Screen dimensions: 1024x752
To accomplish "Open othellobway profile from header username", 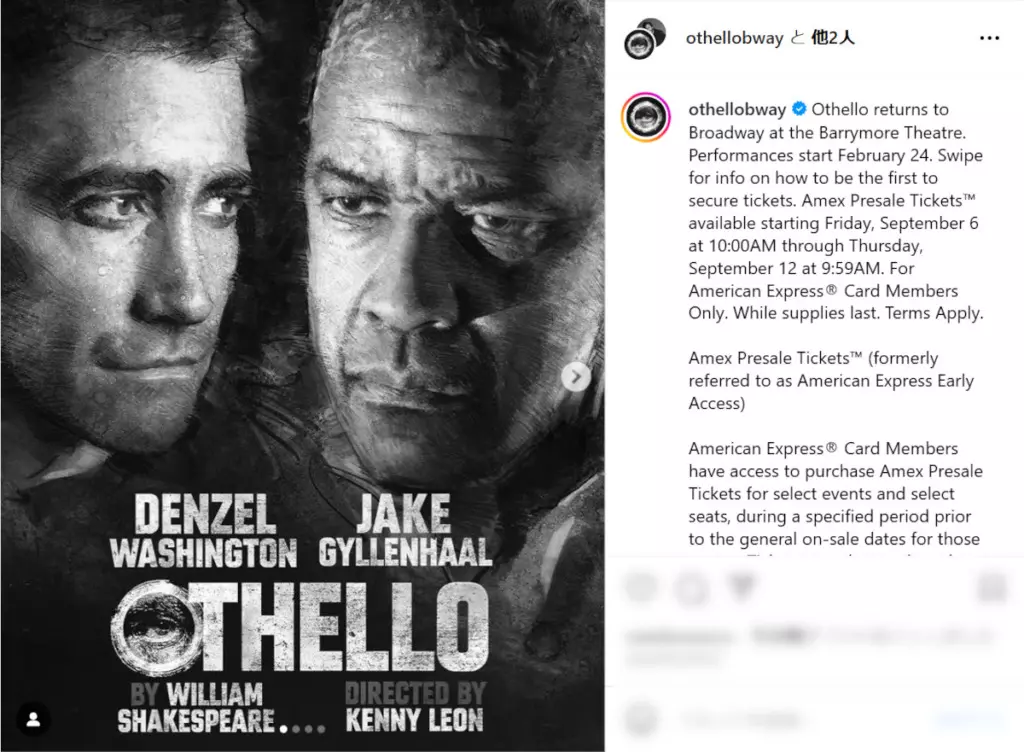I will pos(734,39).
